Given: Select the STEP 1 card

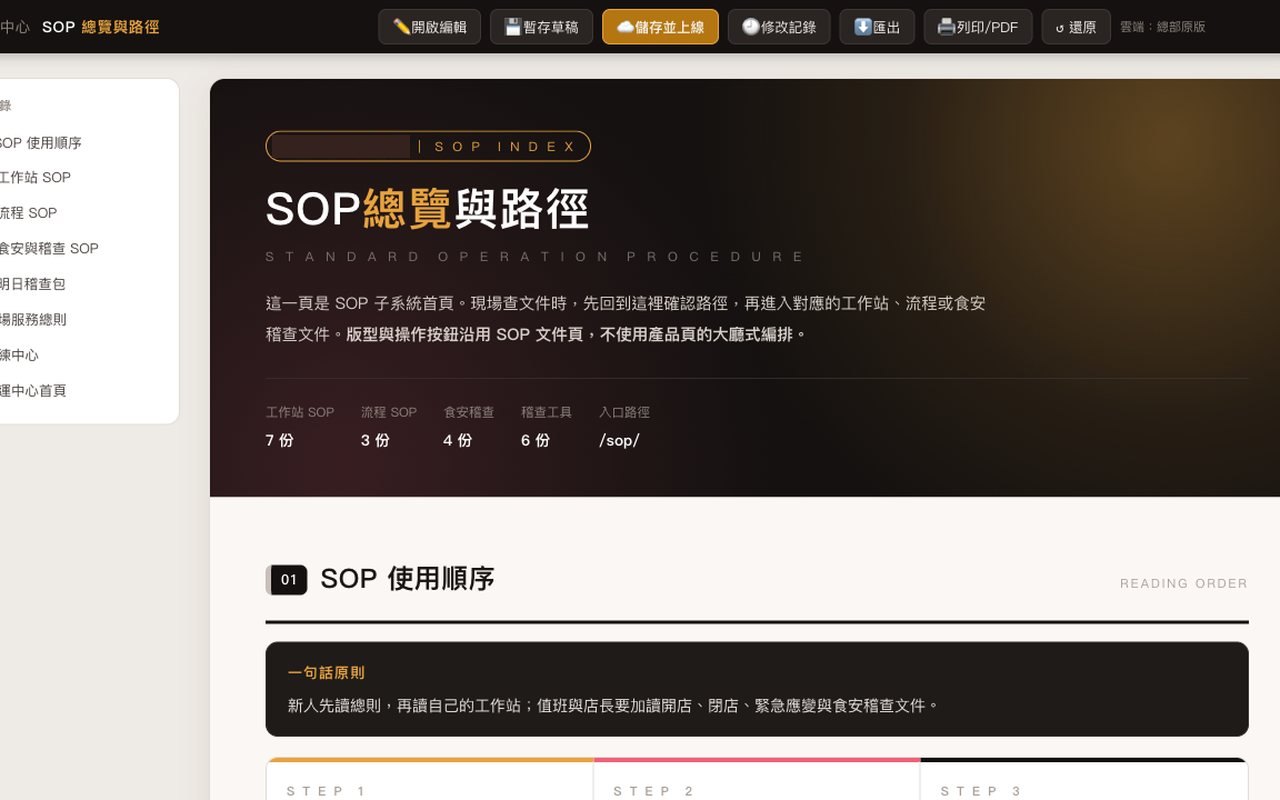Looking at the screenshot, I should (x=430, y=780).
